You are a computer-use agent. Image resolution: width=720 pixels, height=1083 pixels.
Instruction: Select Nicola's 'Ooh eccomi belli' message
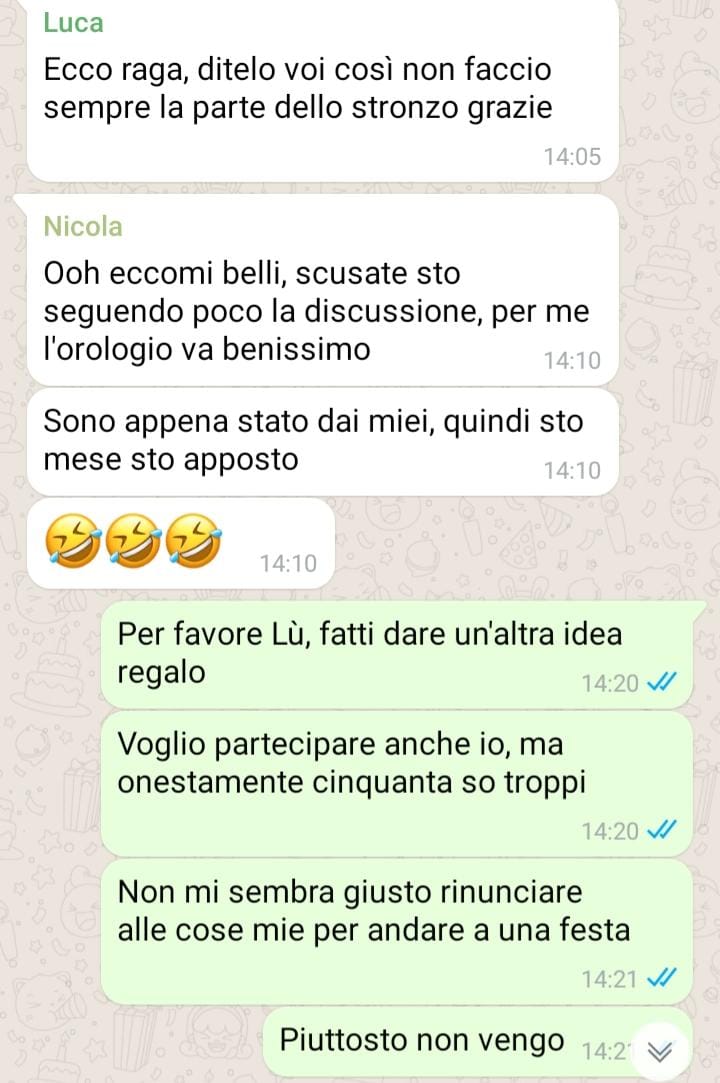coord(322,290)
